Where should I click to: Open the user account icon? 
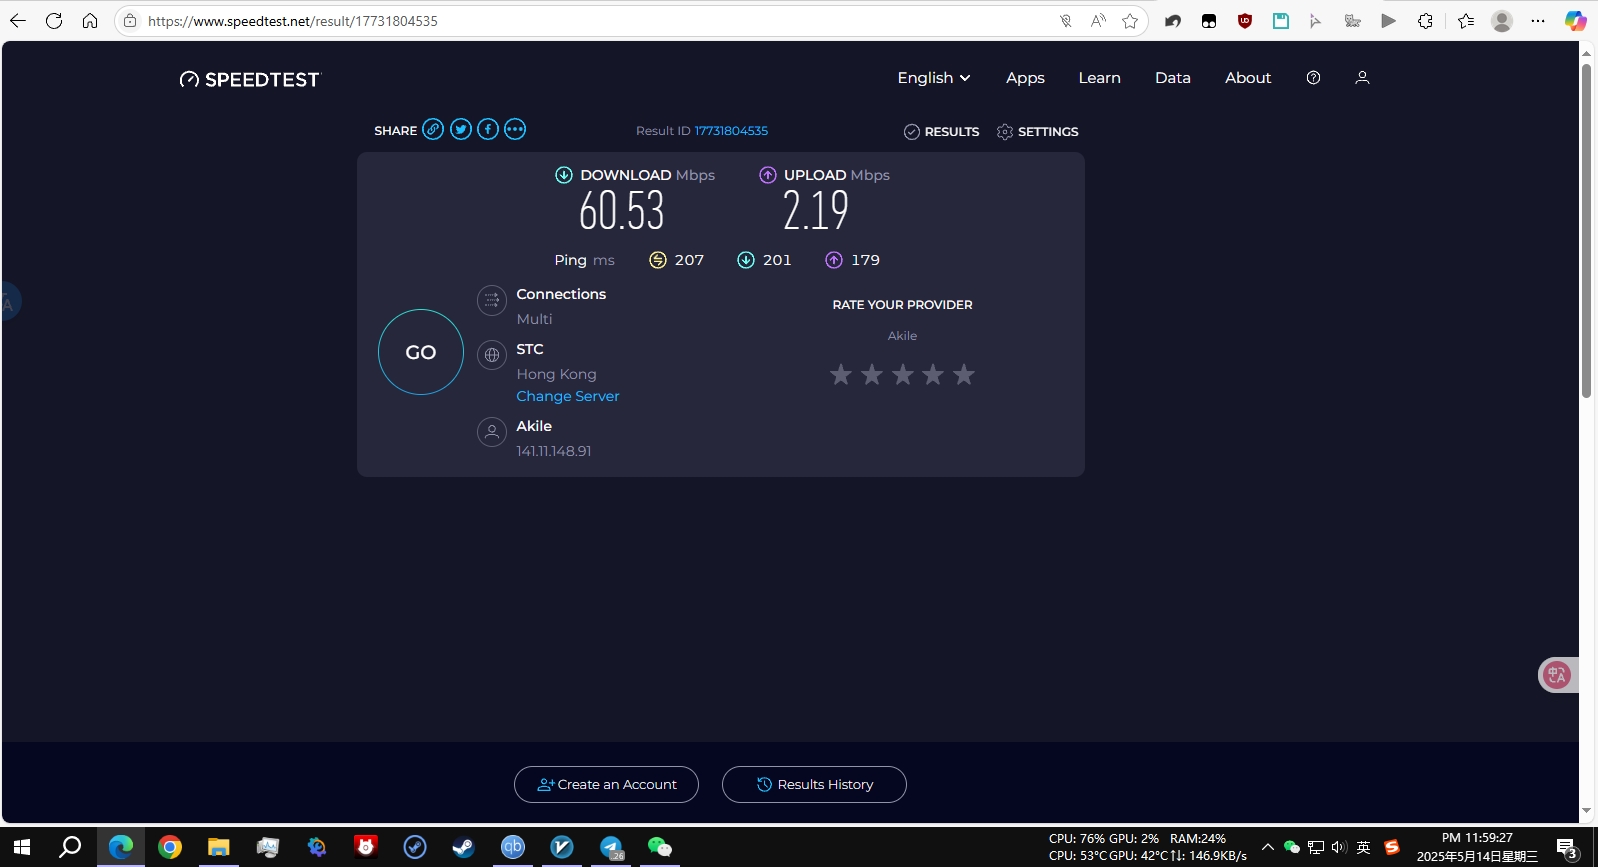(x=1361, y=78)
